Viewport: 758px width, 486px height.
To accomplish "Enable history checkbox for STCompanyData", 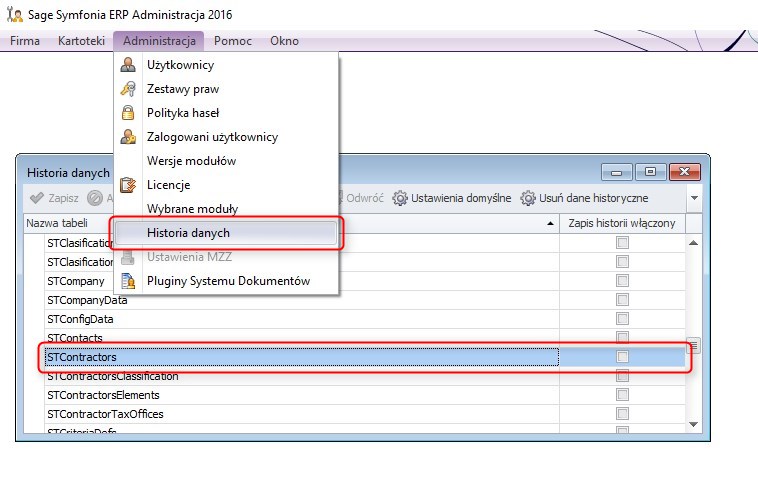I will pos(622,300).
